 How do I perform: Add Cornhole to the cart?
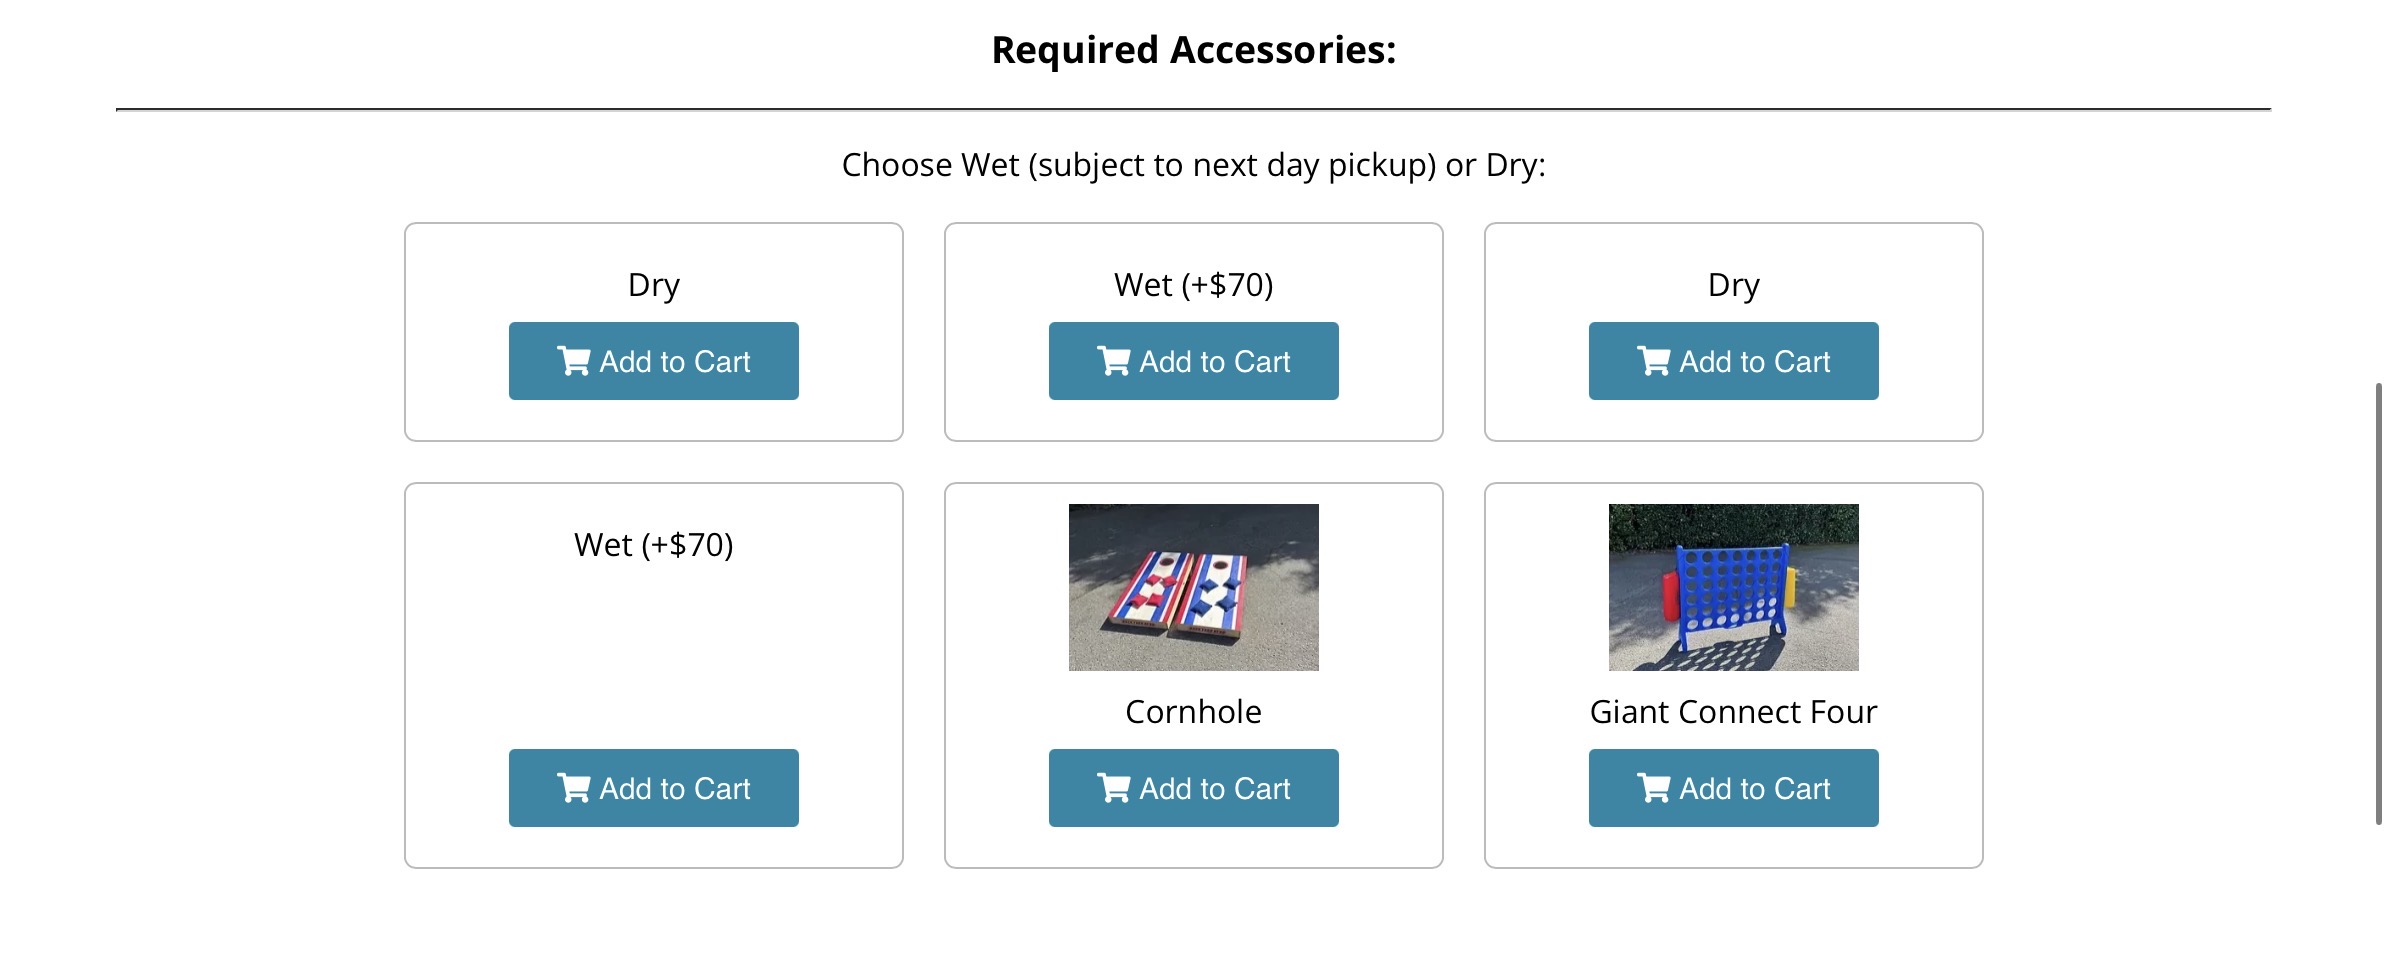[x=1193, y=788]
